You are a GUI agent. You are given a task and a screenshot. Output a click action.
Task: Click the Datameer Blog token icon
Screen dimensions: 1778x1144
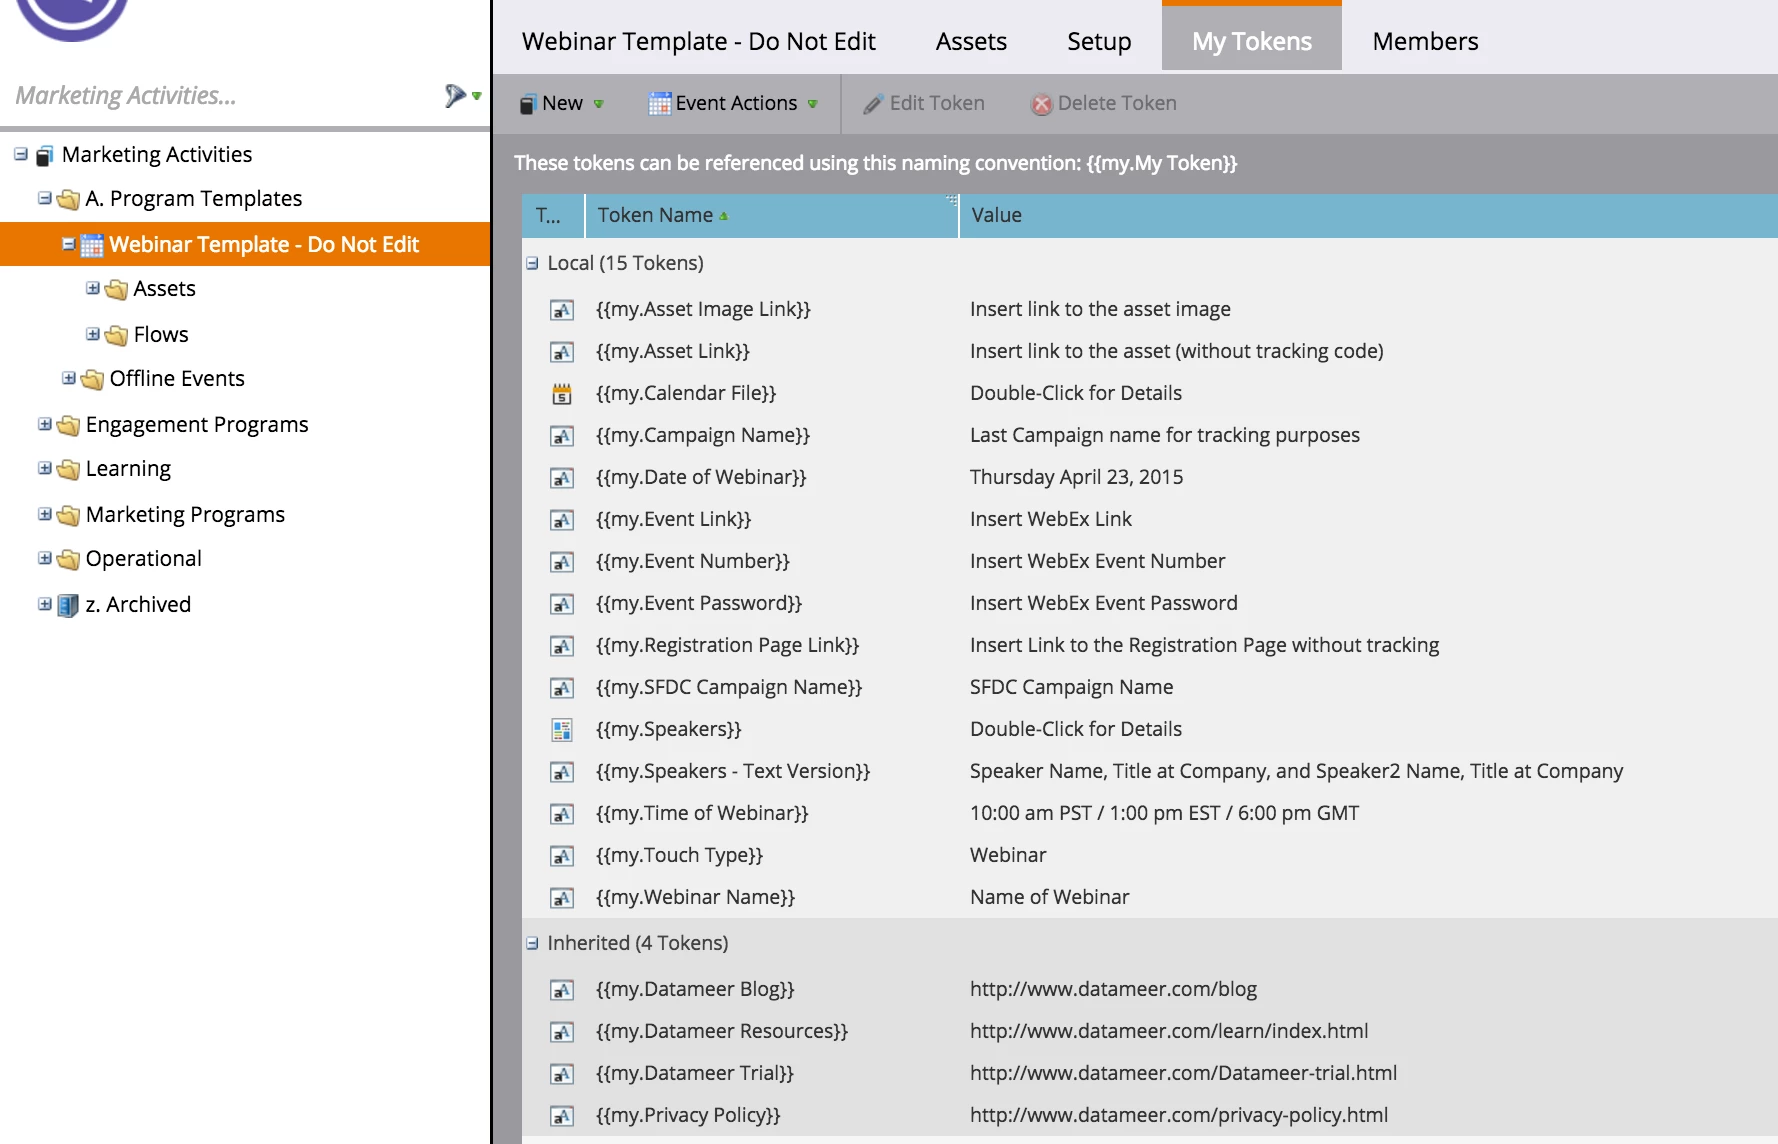(x=562, y=990)
